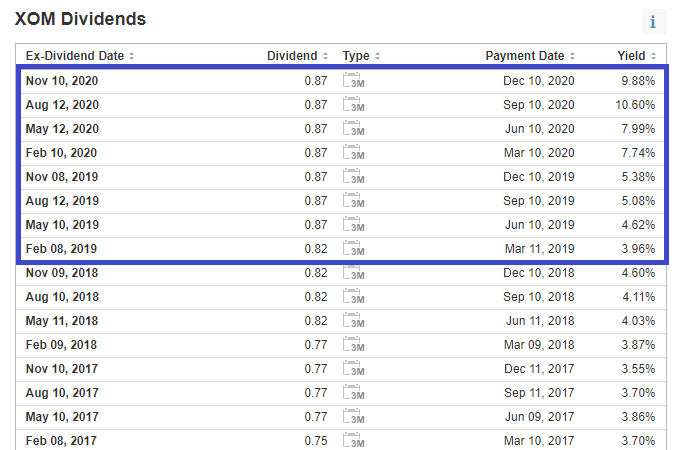Click the info icon beside XOM Dividends

[653, 21]
